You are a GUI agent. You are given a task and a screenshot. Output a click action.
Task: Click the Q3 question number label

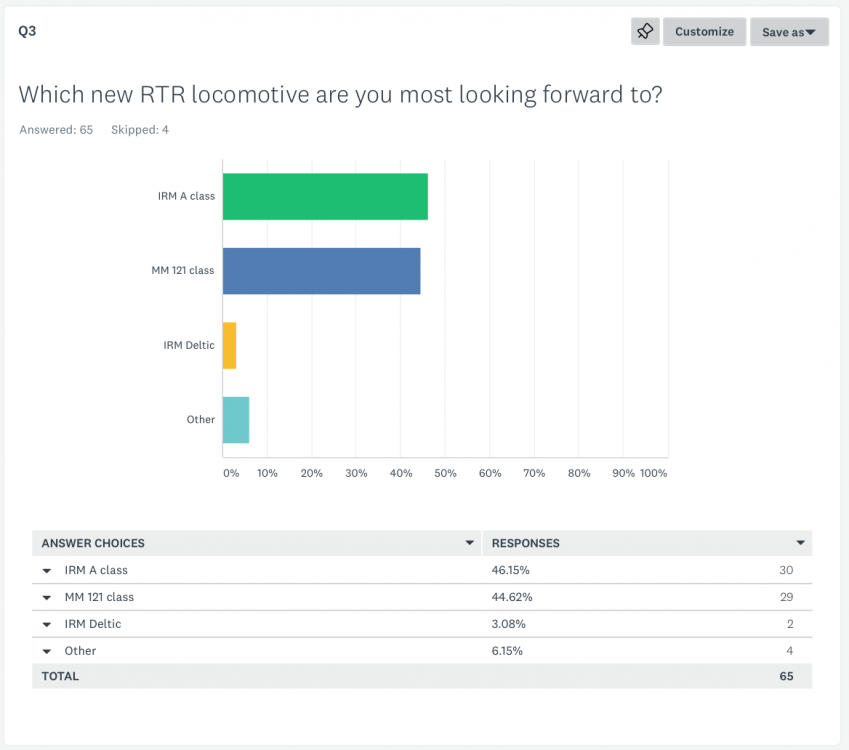(27, 31)
